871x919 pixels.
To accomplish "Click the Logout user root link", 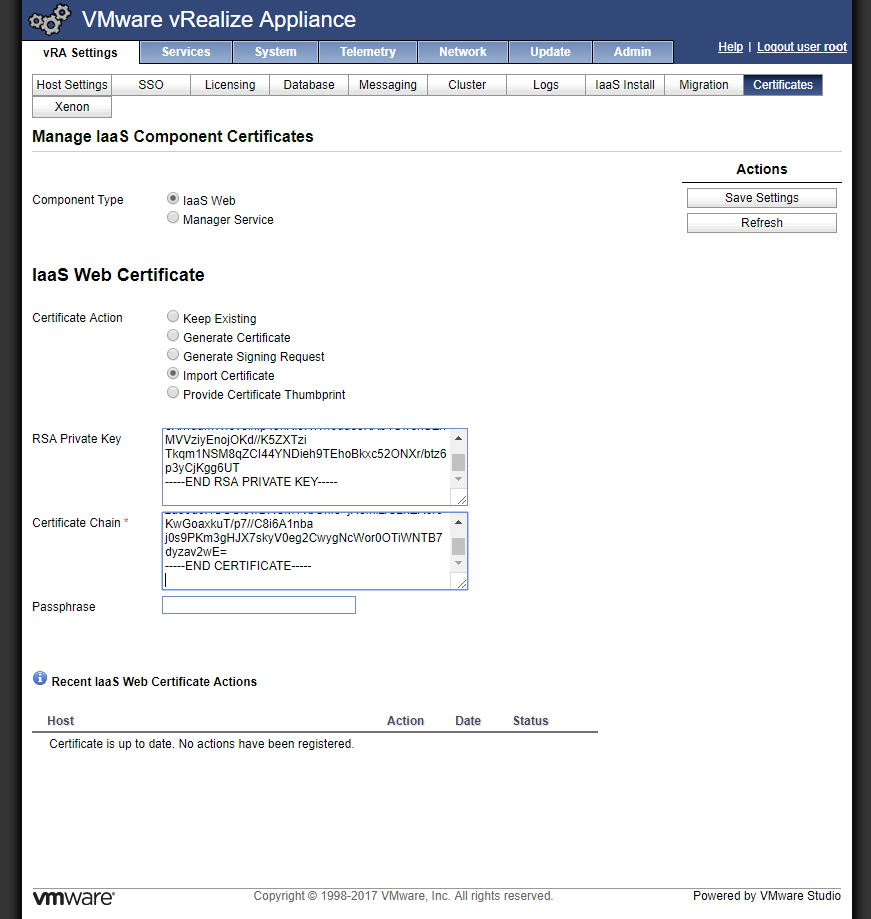I will tap(801, 47).
